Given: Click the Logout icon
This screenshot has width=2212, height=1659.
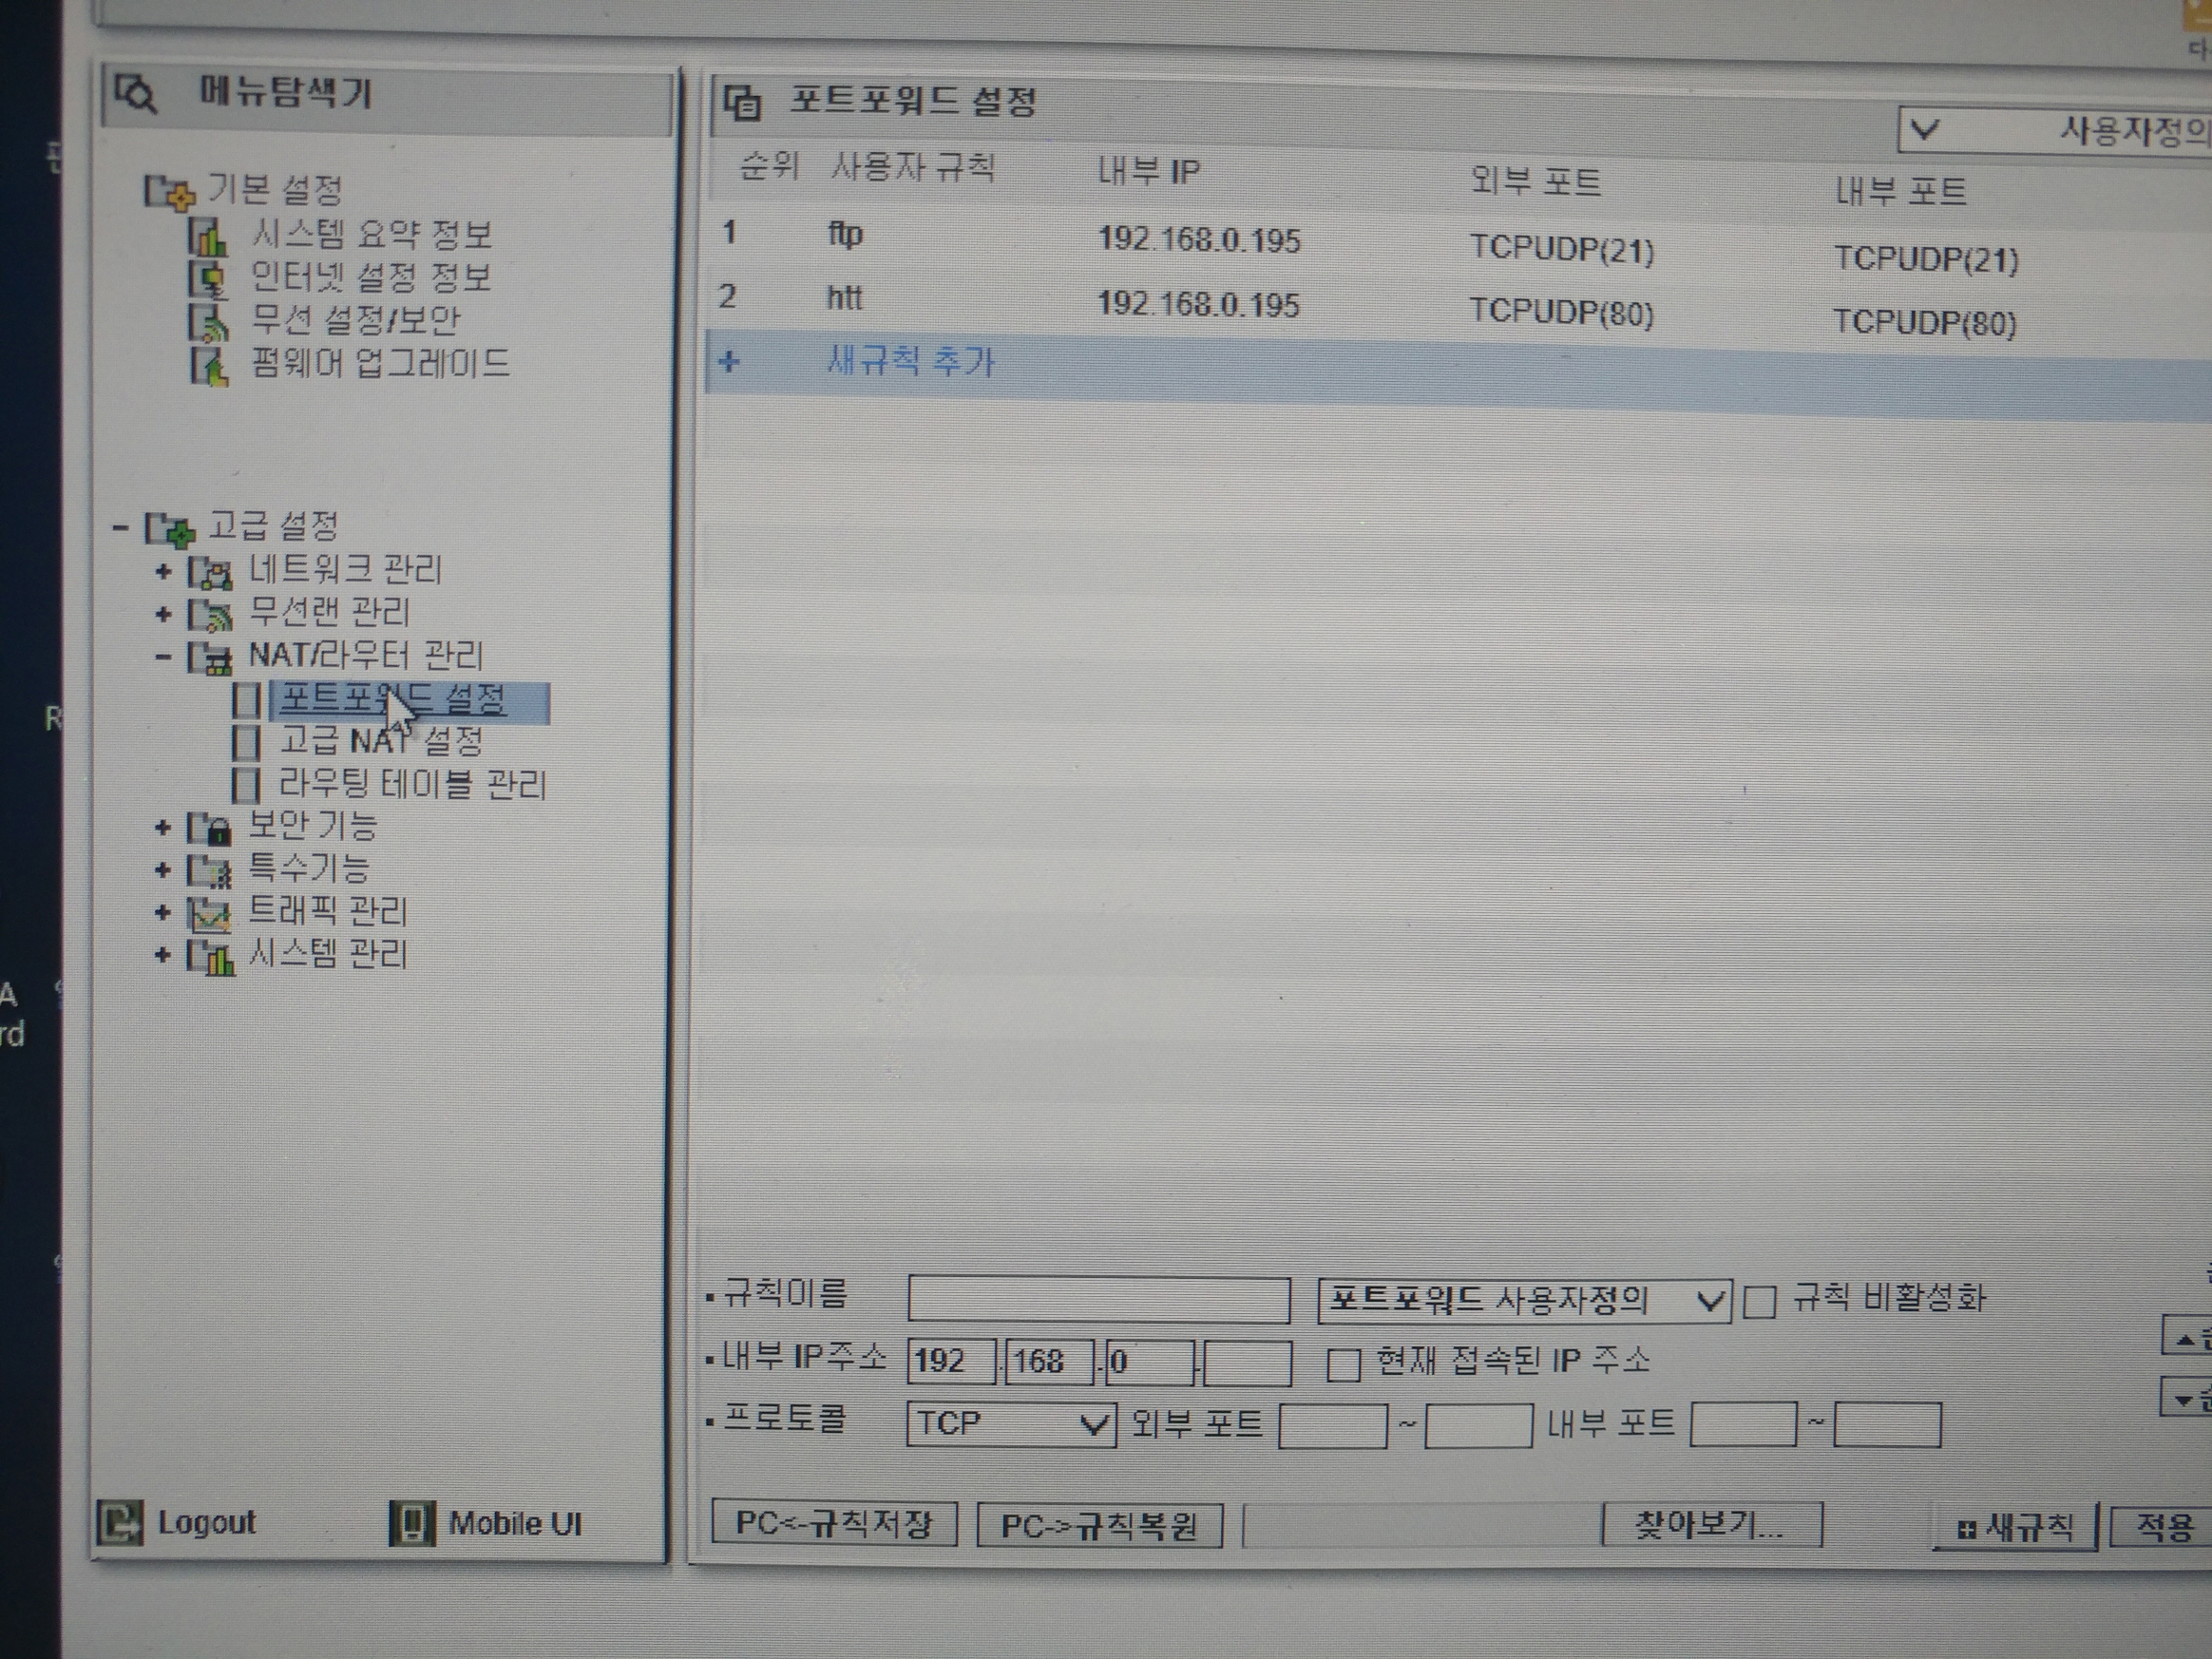Looking at the screenshot, I should click(120, 1523).
